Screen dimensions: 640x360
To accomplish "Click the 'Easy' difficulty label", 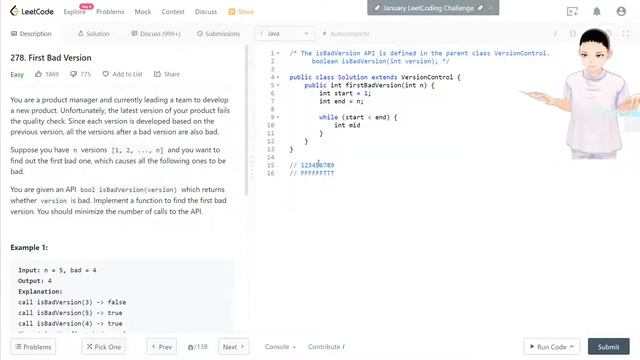I will point(17,74).
